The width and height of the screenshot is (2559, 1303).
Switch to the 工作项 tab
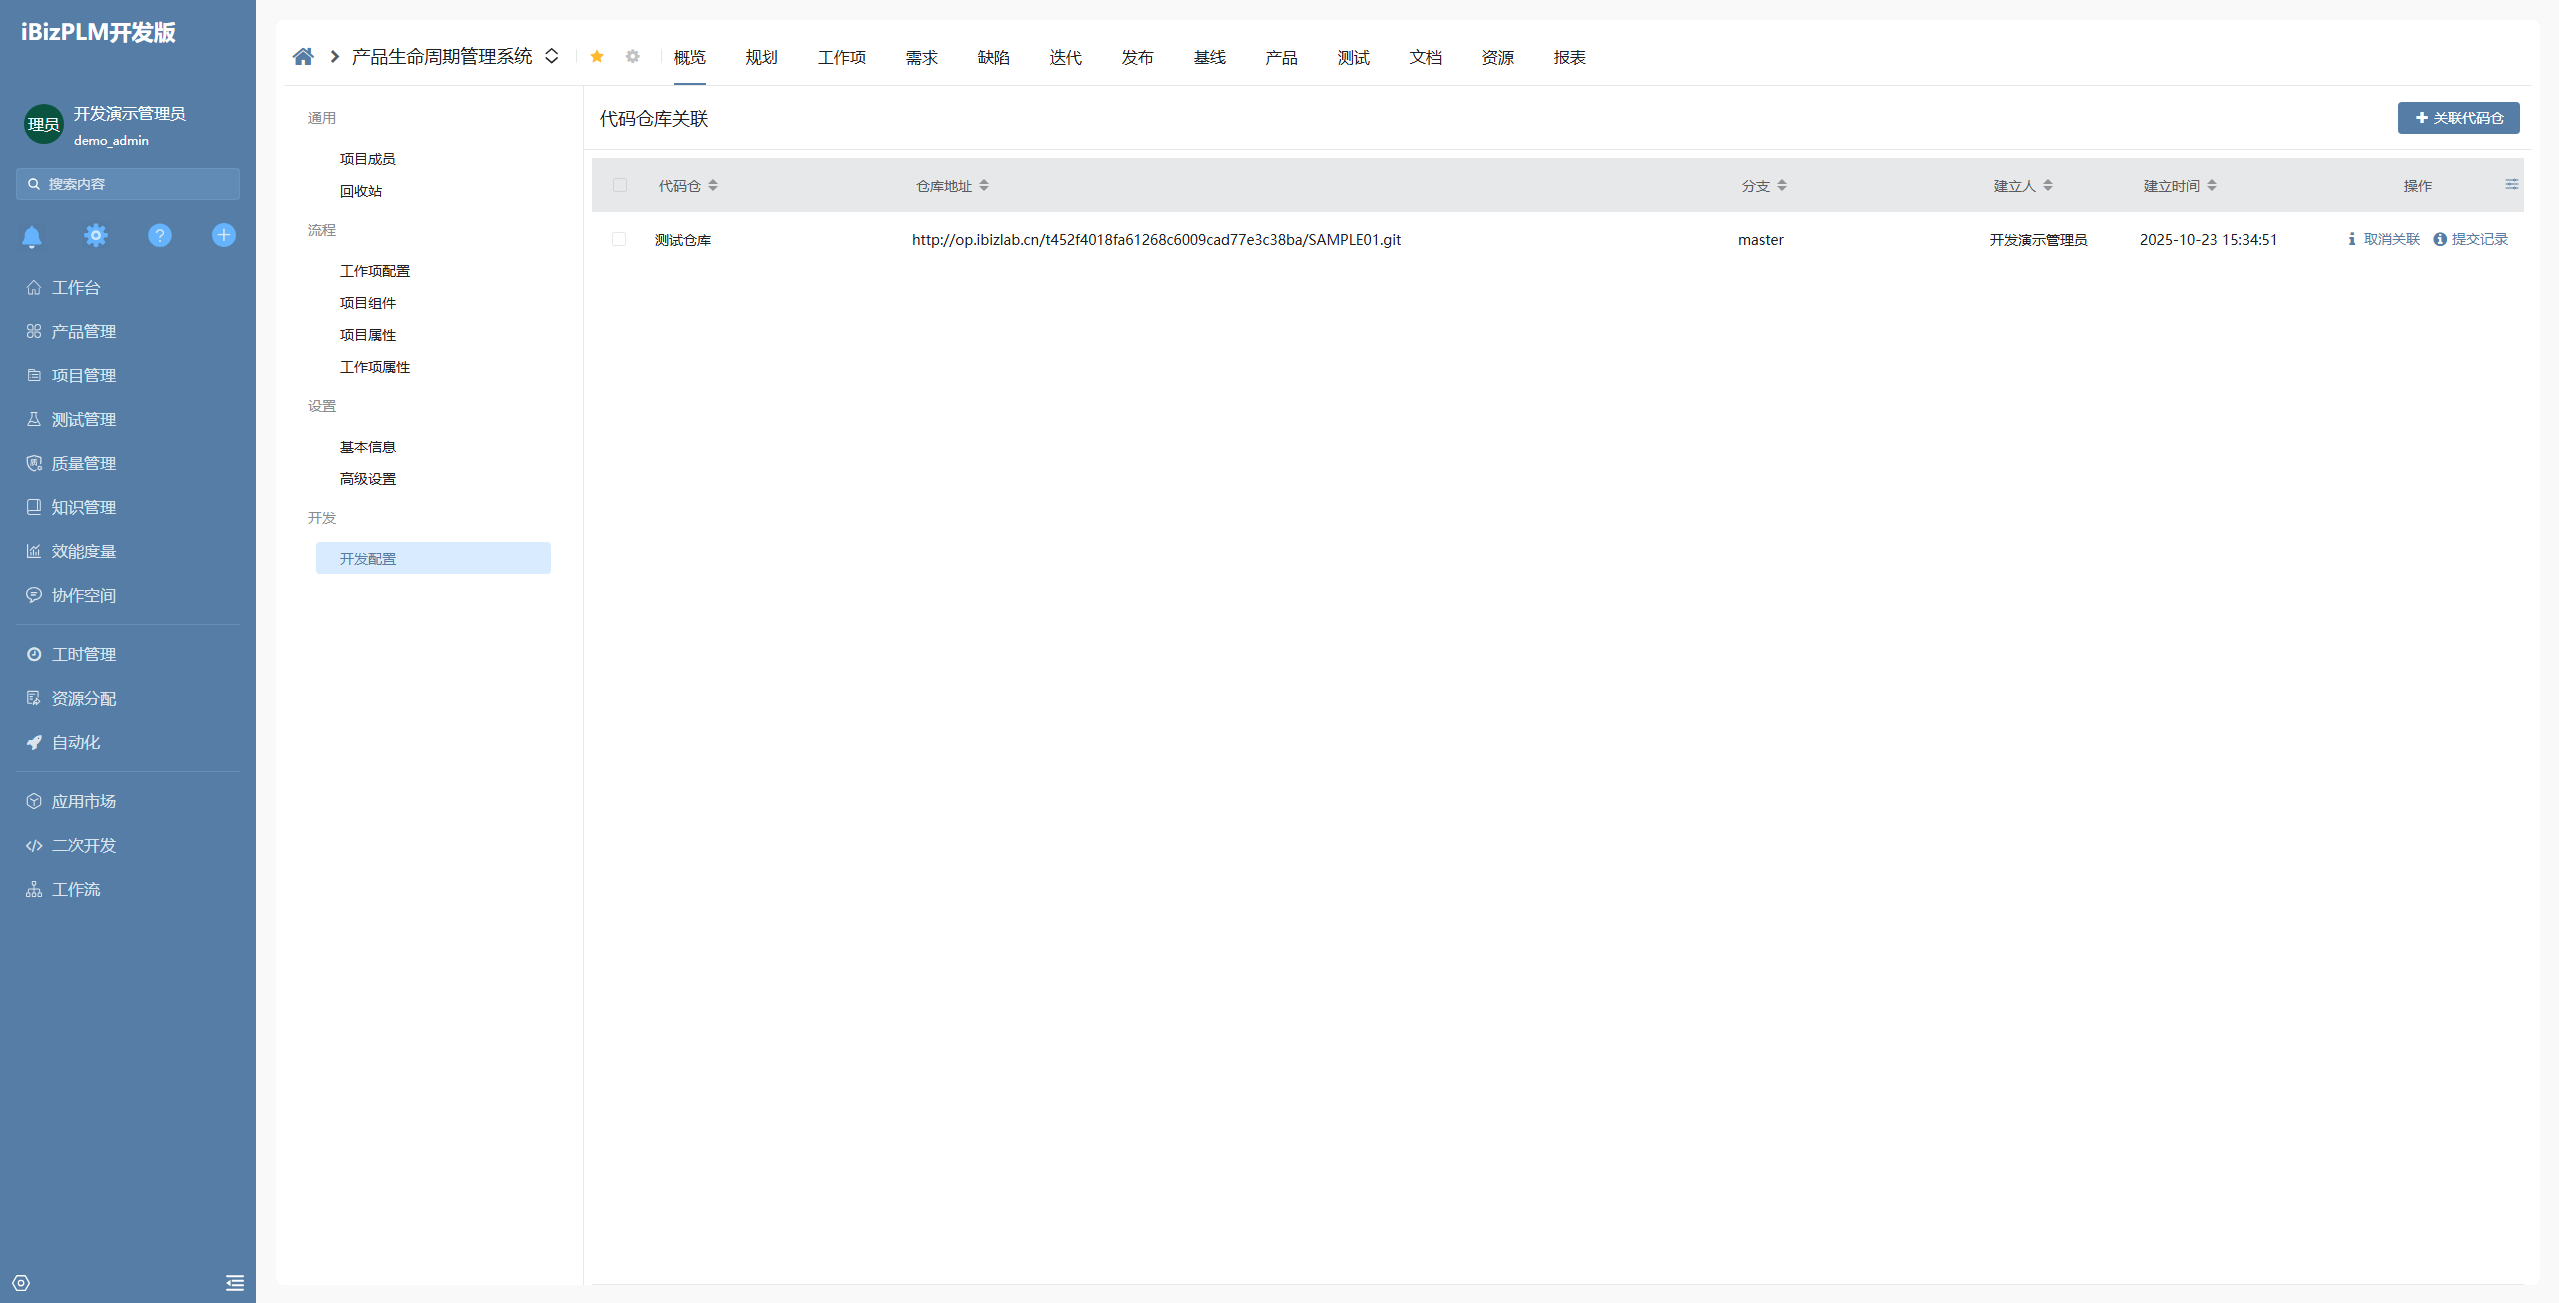841,58
